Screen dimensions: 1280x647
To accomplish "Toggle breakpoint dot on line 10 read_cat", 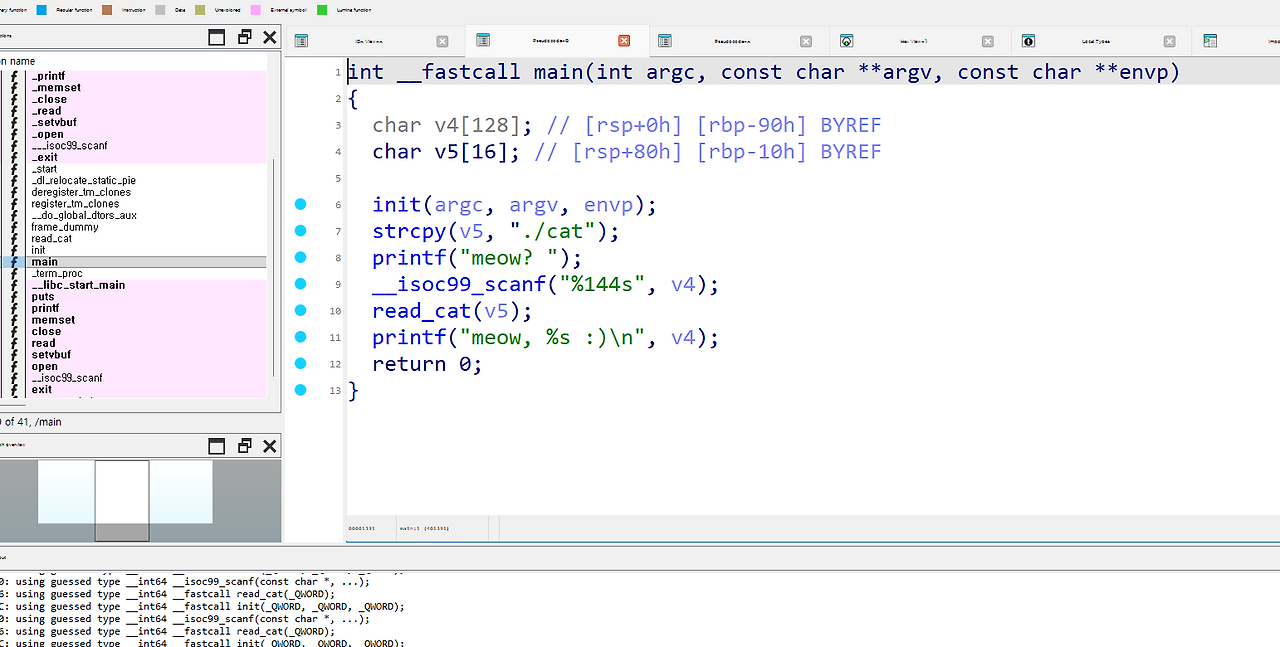I will click(x=301, y=311).
